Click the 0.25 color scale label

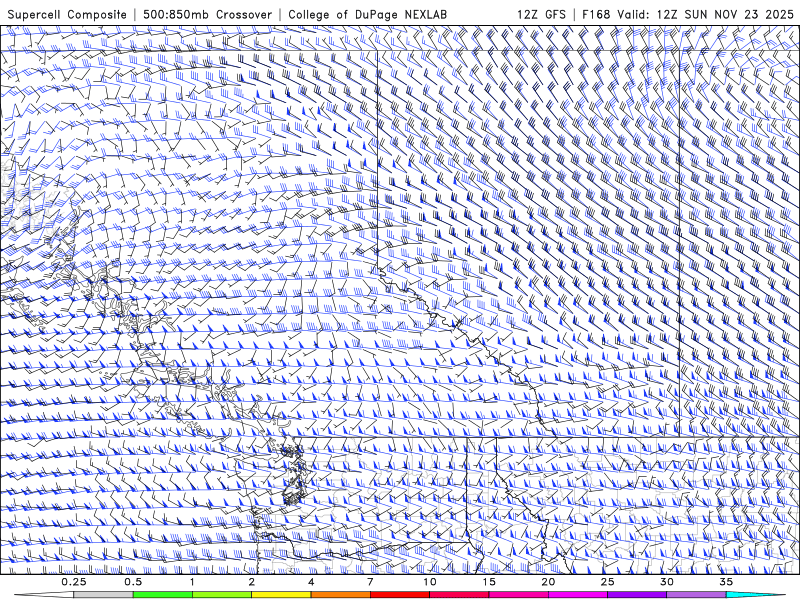74,582
